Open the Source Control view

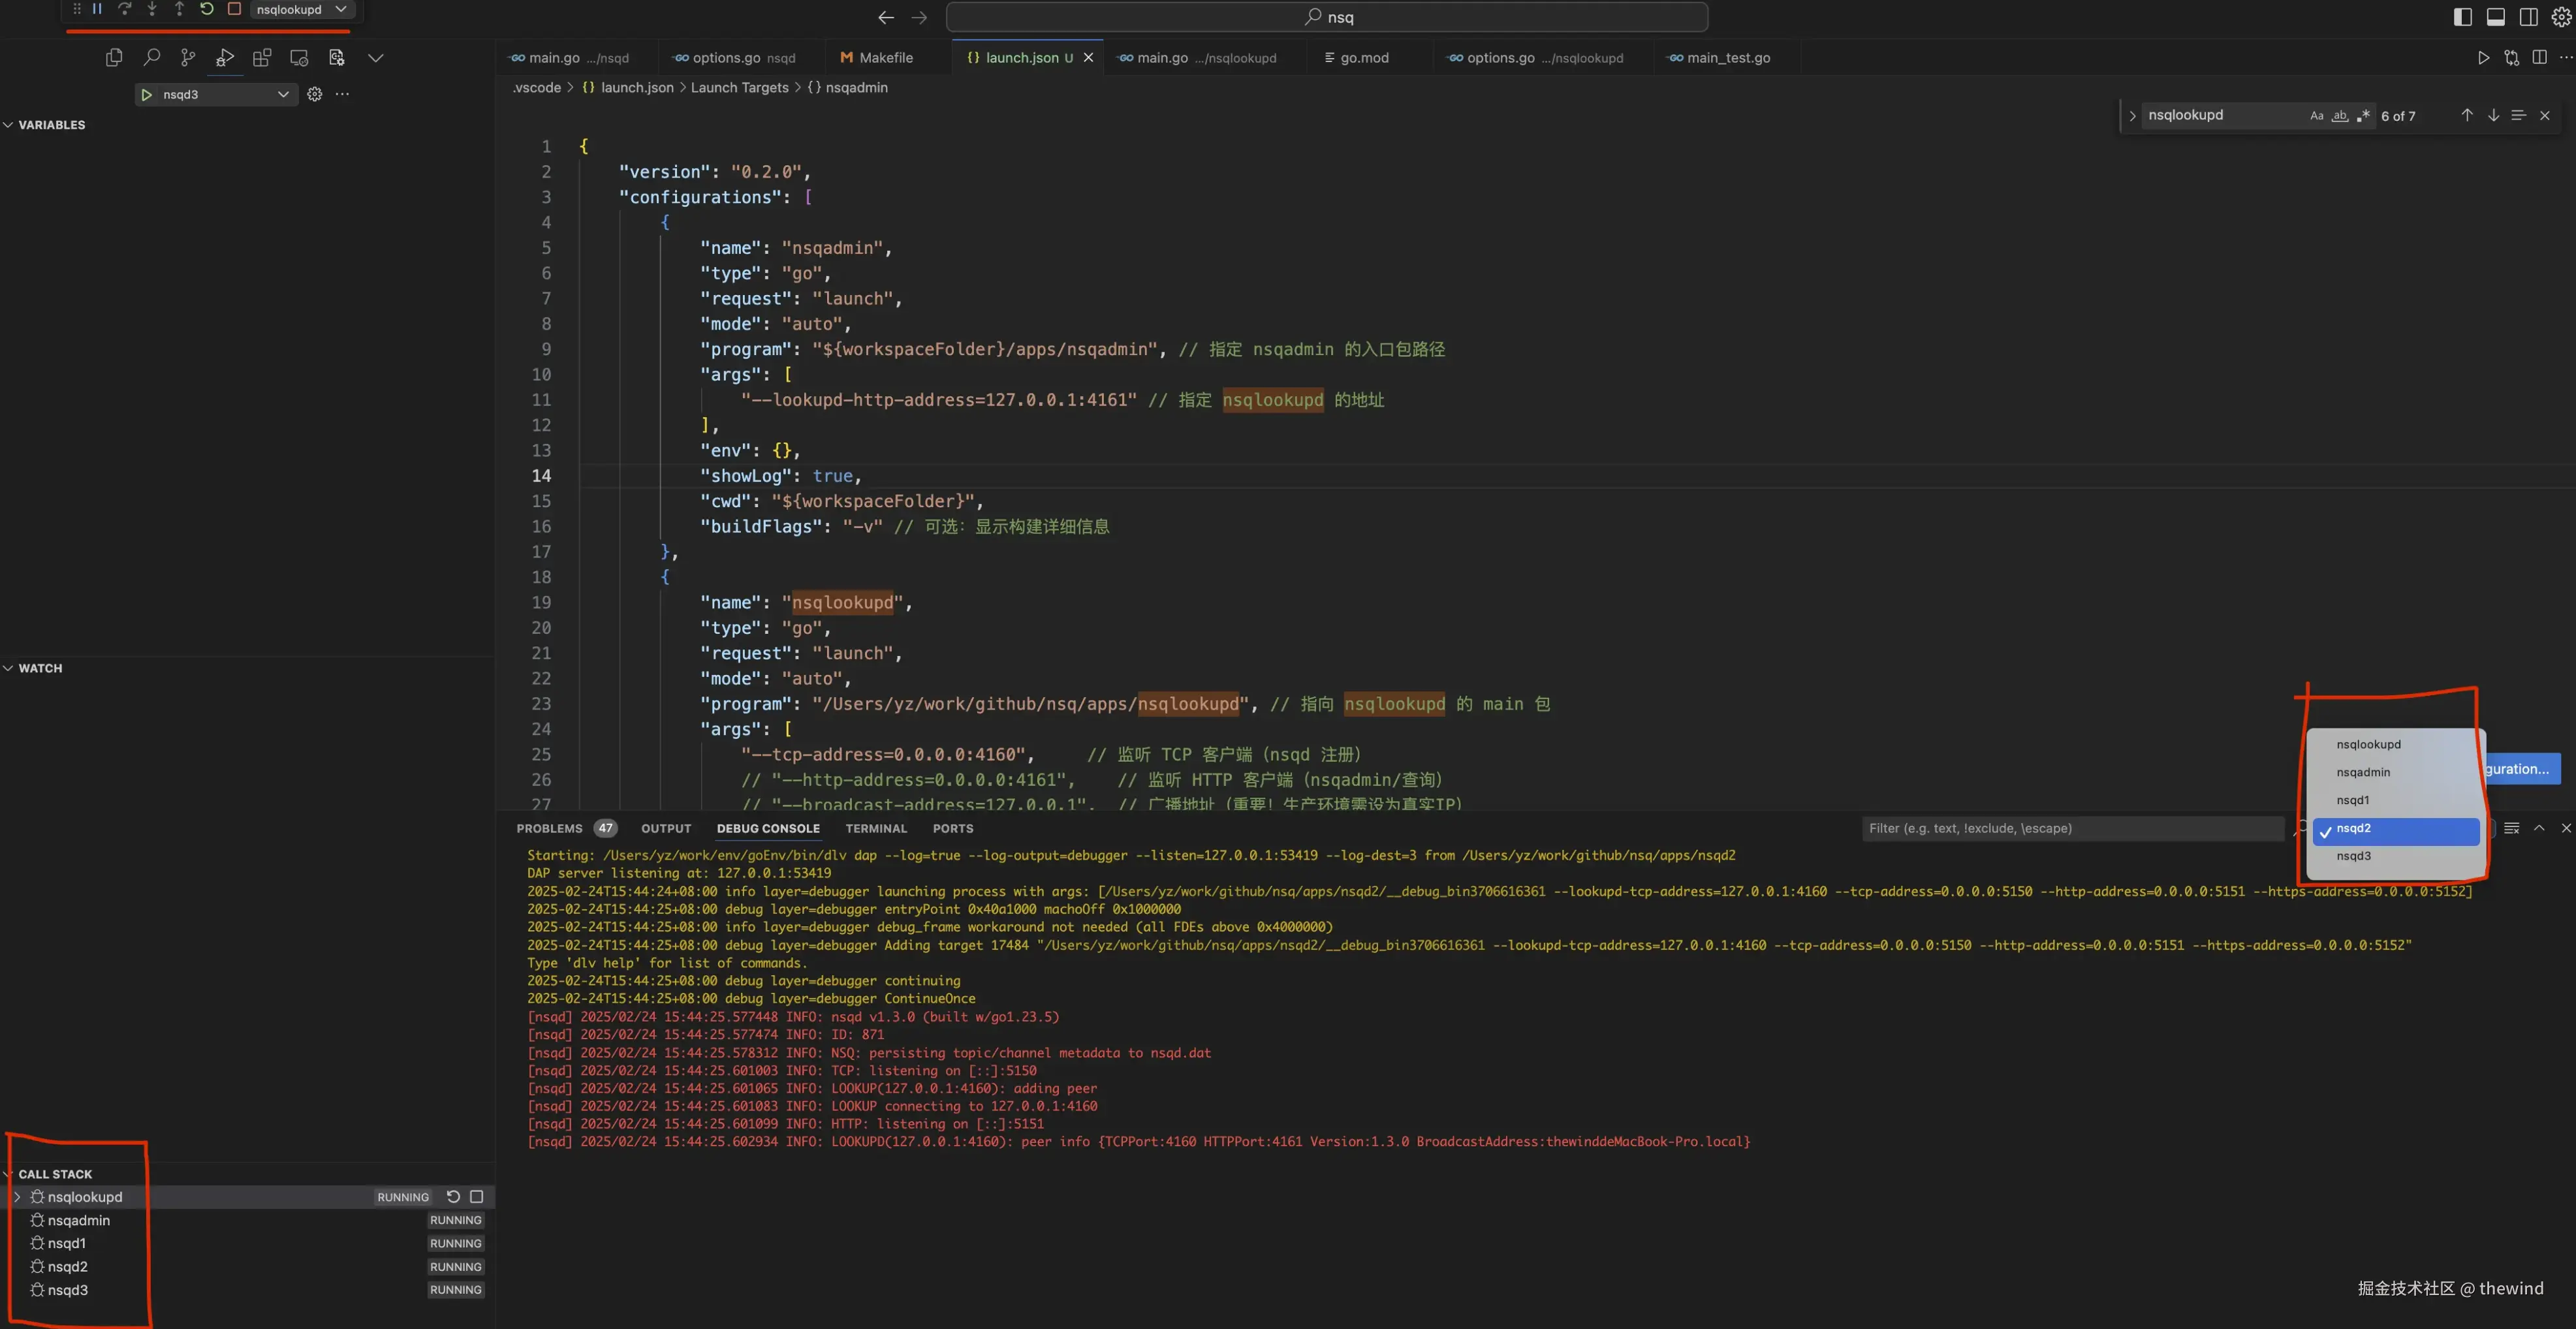click(x=188, y=58)
